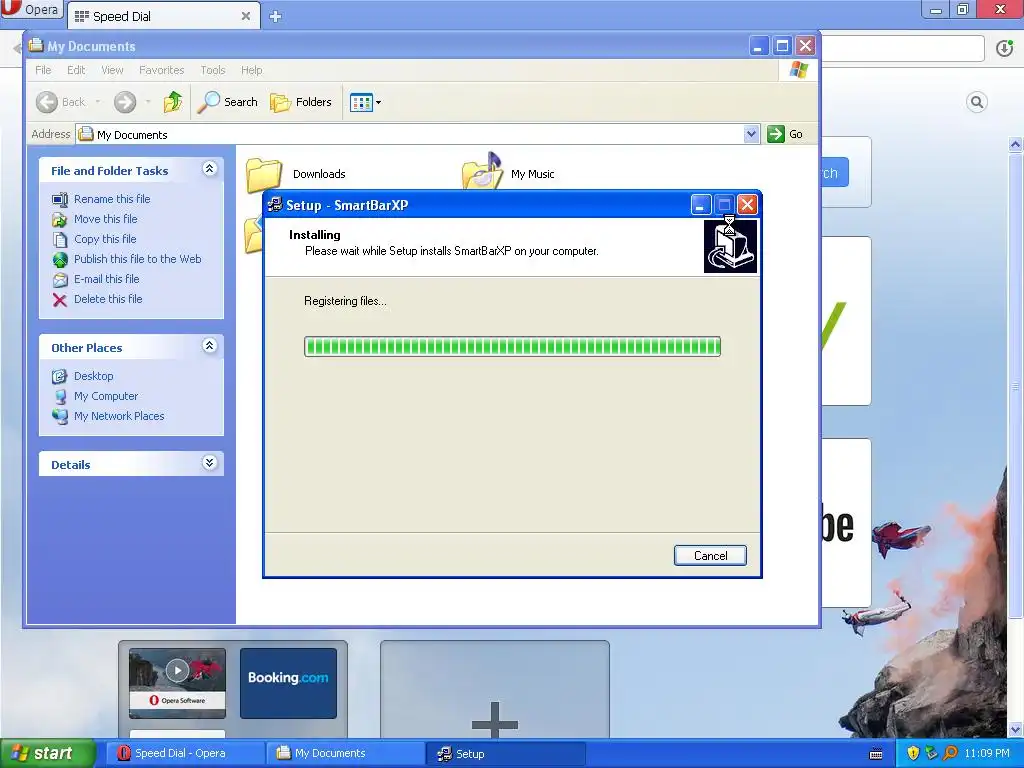Click the magnifier search icon in Opera
This screenshot has width=1024, height=768.
coord(977,102)
